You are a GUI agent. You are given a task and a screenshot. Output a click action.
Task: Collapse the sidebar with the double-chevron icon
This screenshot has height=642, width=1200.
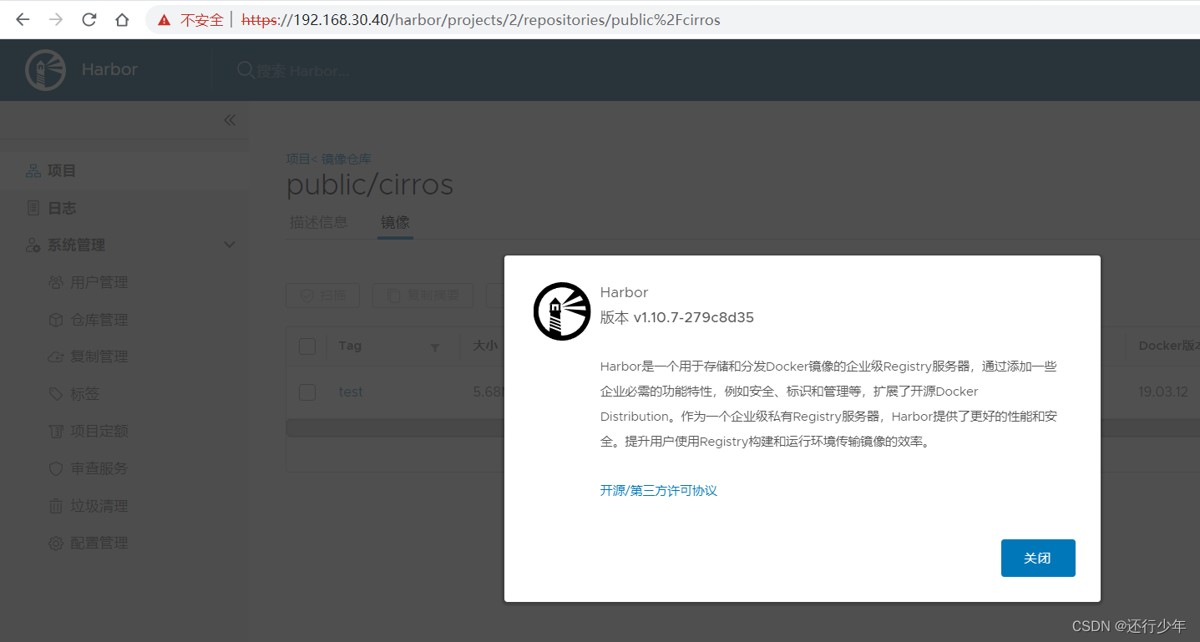(x=229, y=120)
